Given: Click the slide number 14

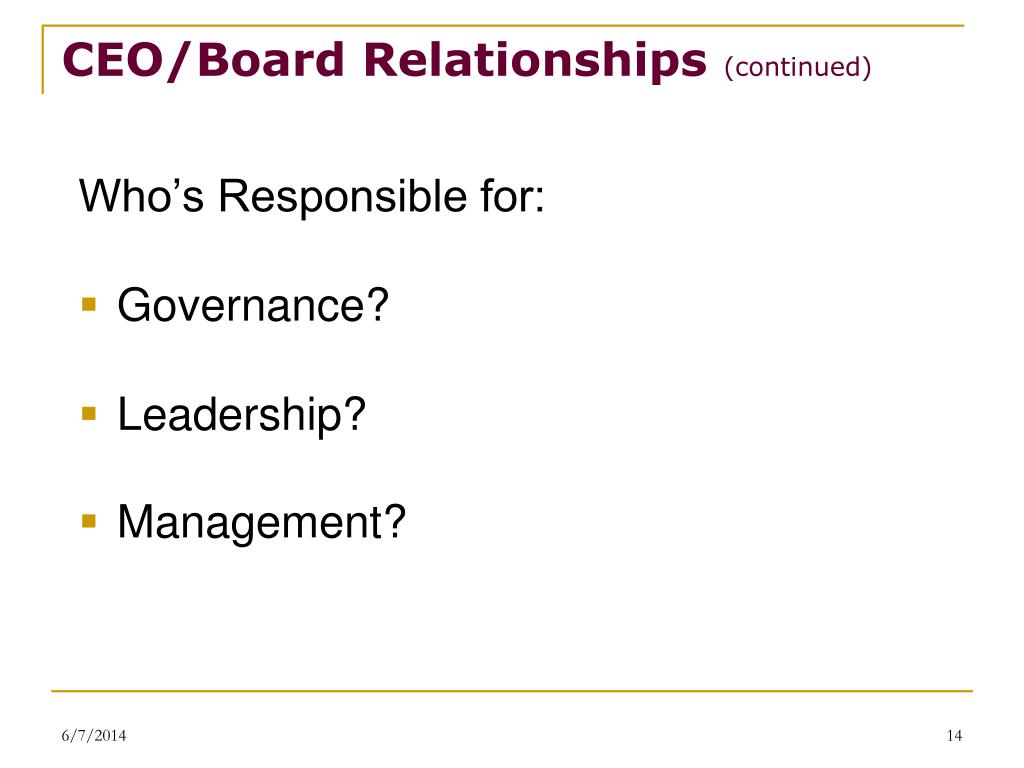Looking at the screenshot, I should 954,735.
